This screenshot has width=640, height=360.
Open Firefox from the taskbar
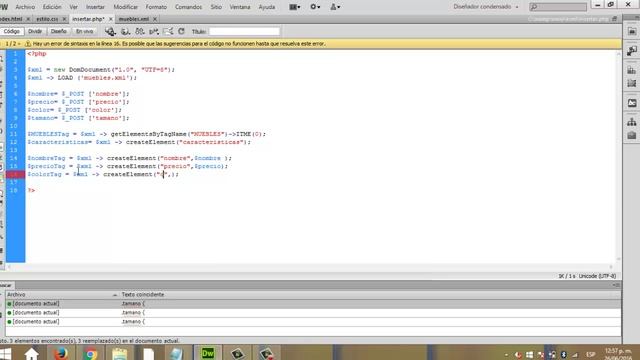(x=60, y=353)
